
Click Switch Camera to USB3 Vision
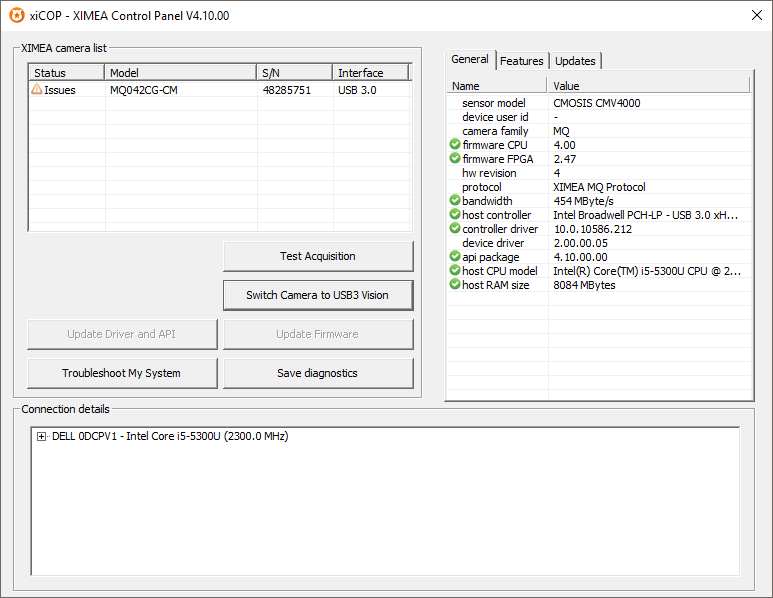point(318,295)
